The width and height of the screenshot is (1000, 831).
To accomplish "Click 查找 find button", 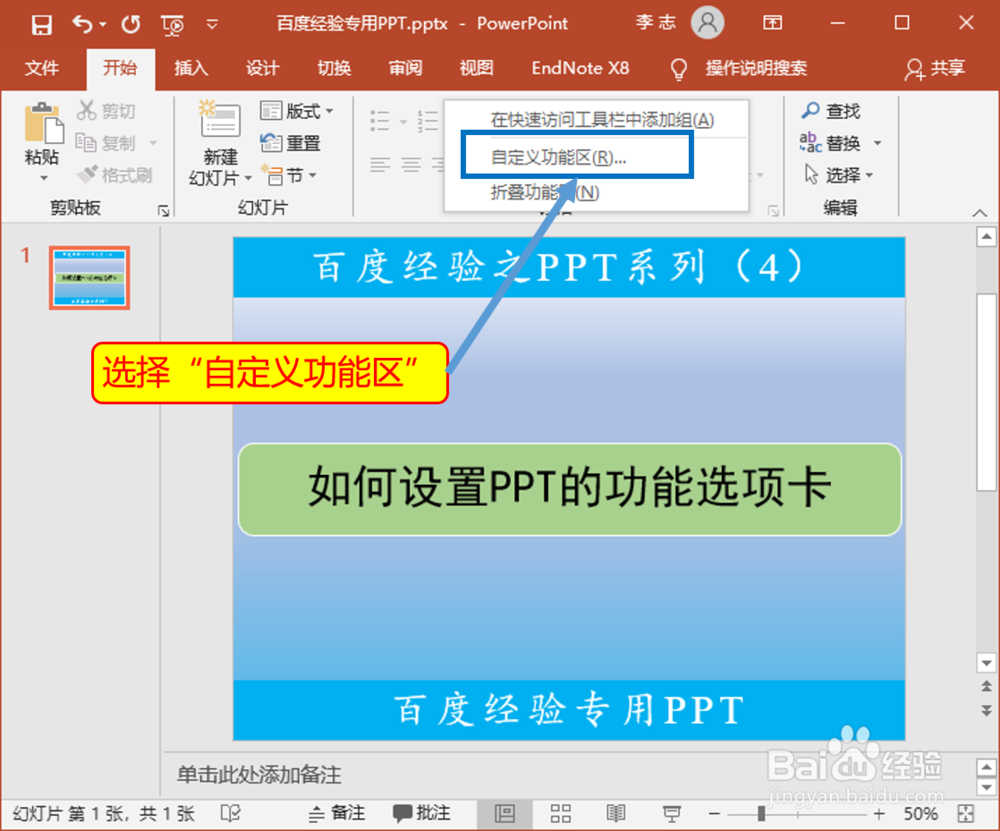I will [831, 111].
